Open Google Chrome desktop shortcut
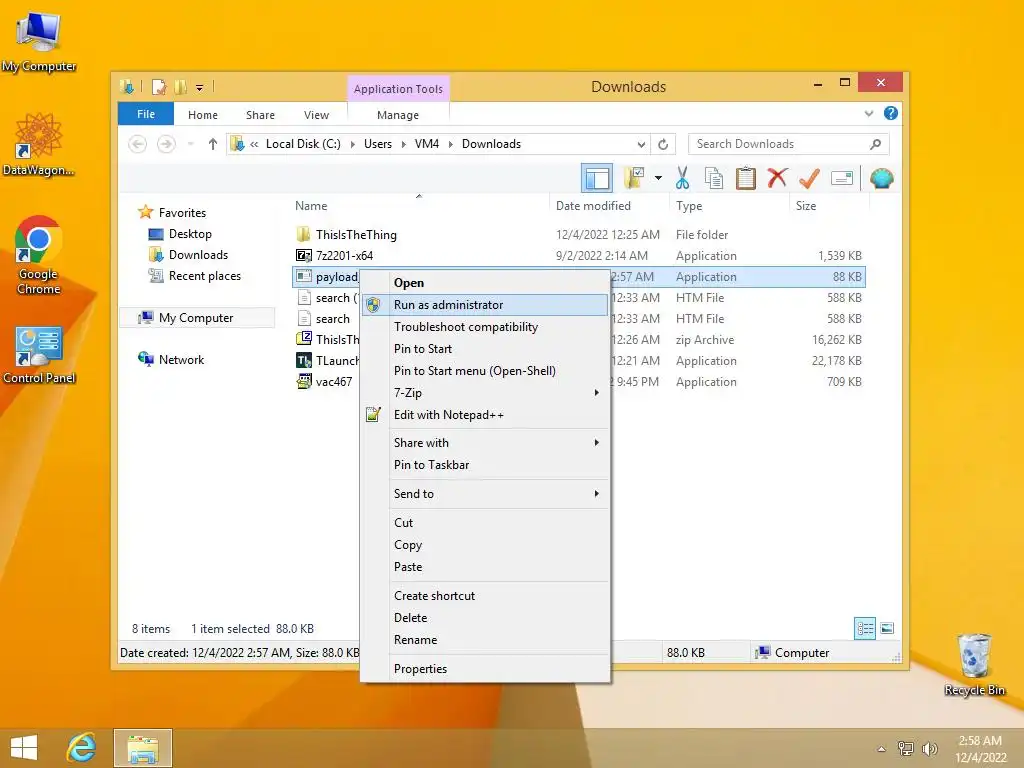Image resolution: width=1024 pixels, height=768 pixels. click(x=39, y=256)
